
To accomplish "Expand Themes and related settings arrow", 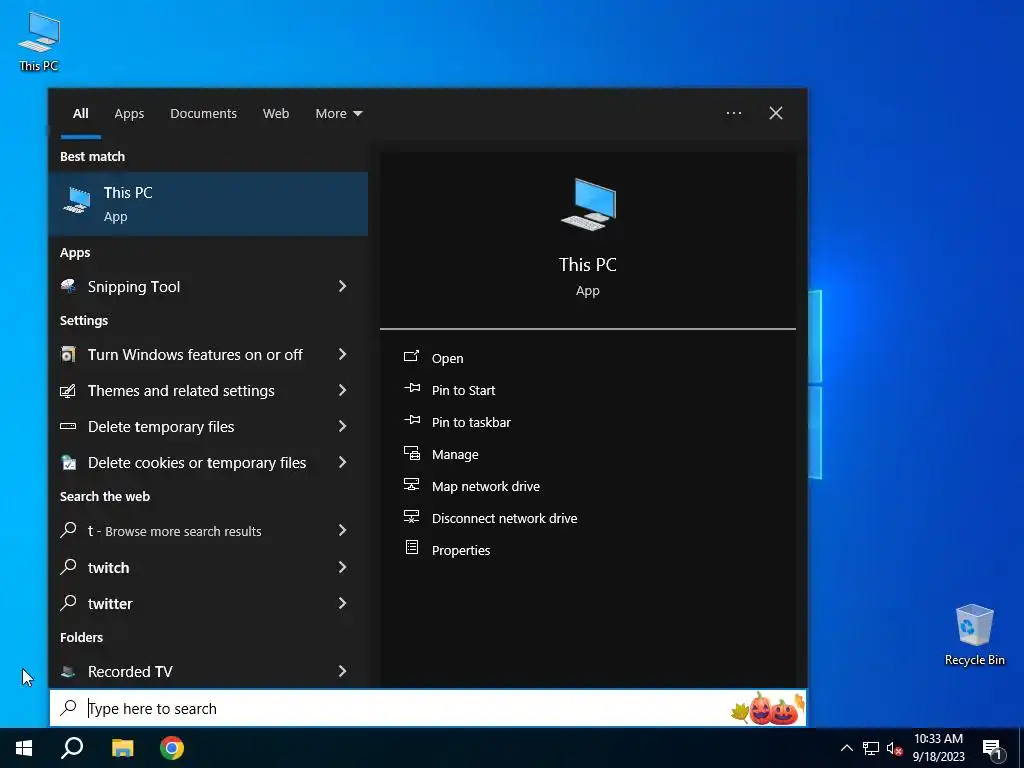I will click(x=342, y=390).
